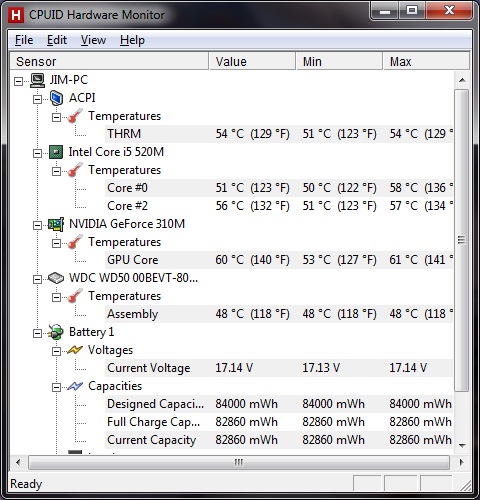
Task: Click the 56 °C Core #2 value
Action: click(x=252, y=206)
